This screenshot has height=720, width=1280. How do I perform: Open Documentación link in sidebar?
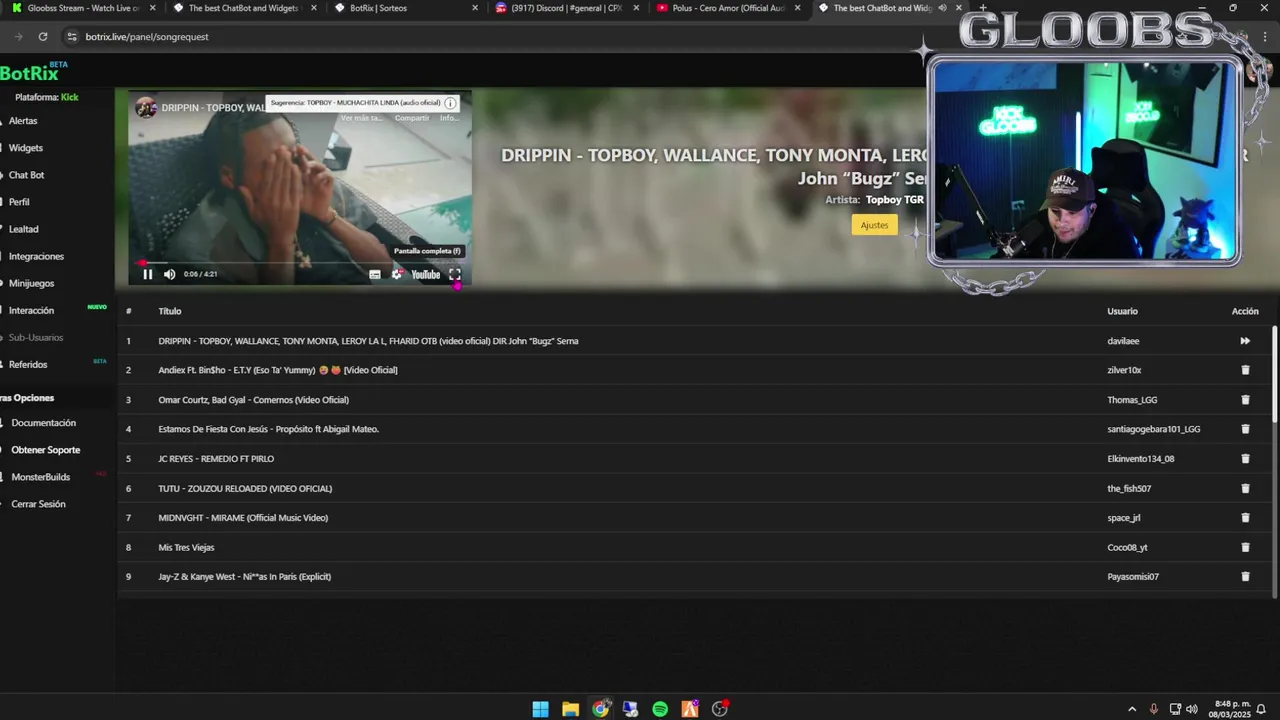tap(43, 423)
